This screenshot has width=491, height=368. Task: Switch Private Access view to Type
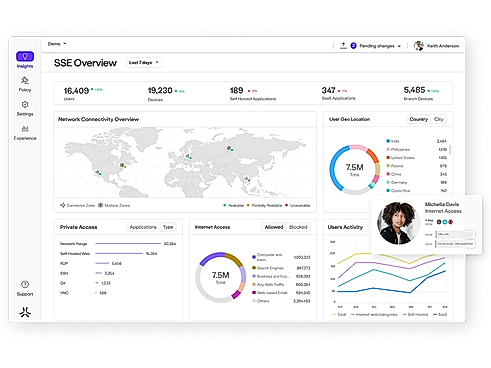(x=168, y=227)
